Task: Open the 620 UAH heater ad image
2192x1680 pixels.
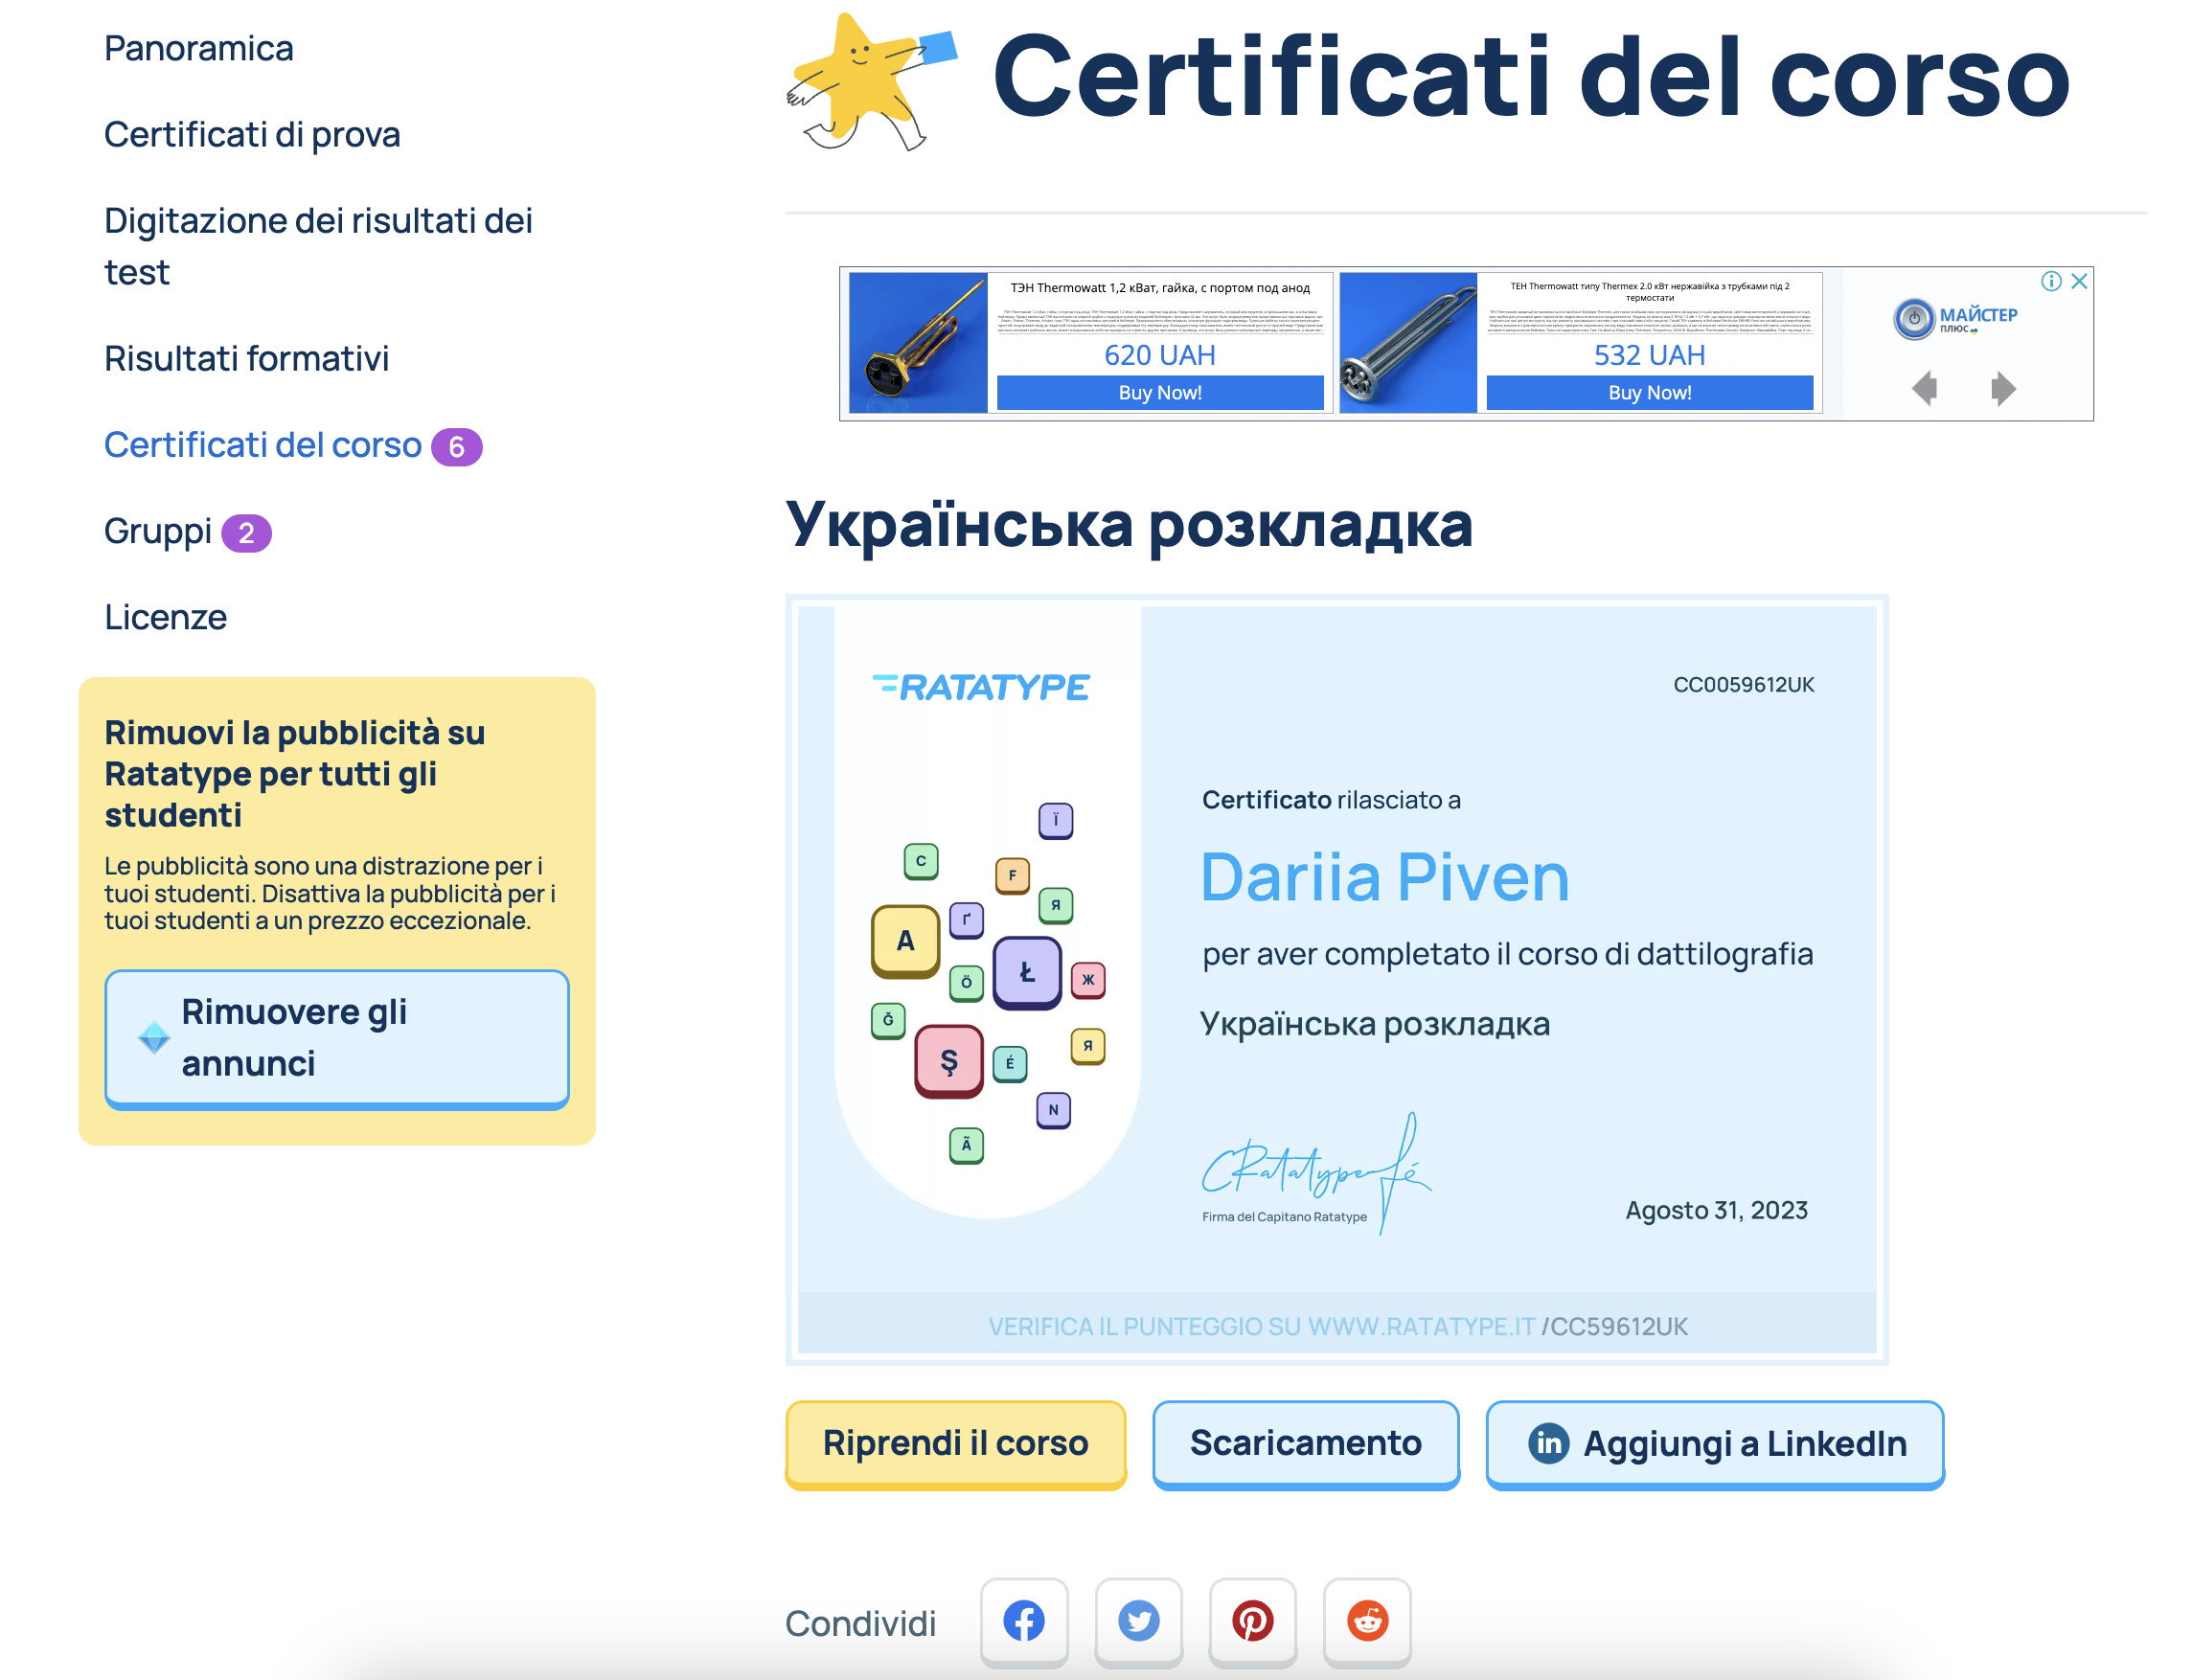Action: pos(918,343)
